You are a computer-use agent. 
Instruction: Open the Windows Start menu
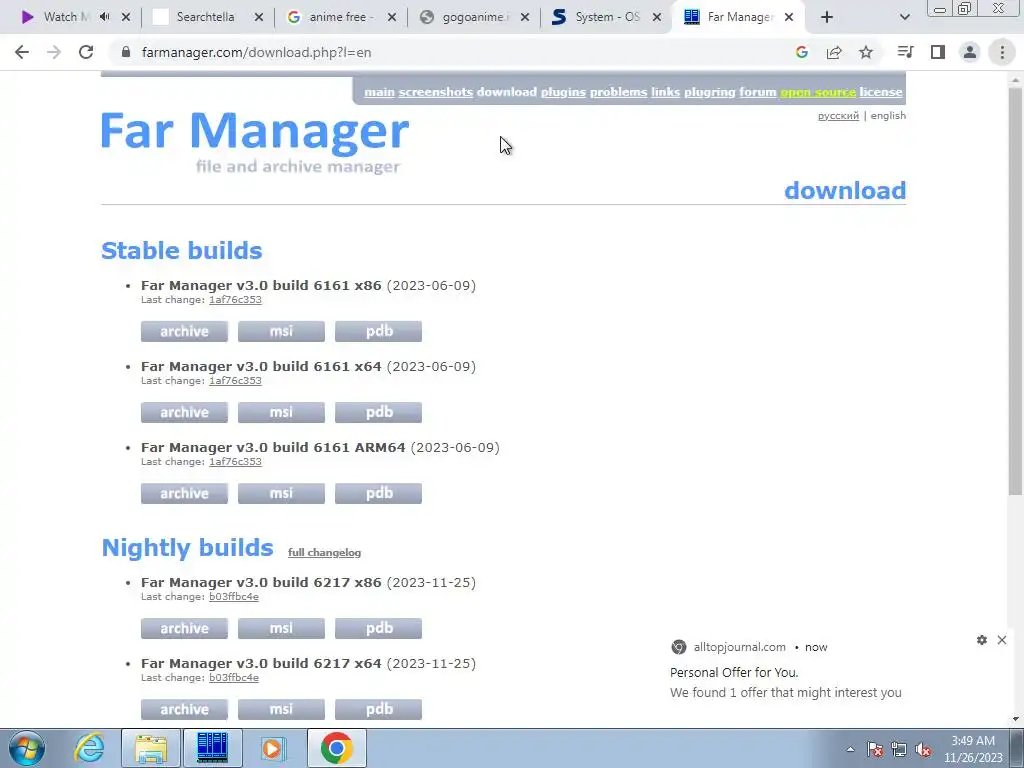(26, 748)
